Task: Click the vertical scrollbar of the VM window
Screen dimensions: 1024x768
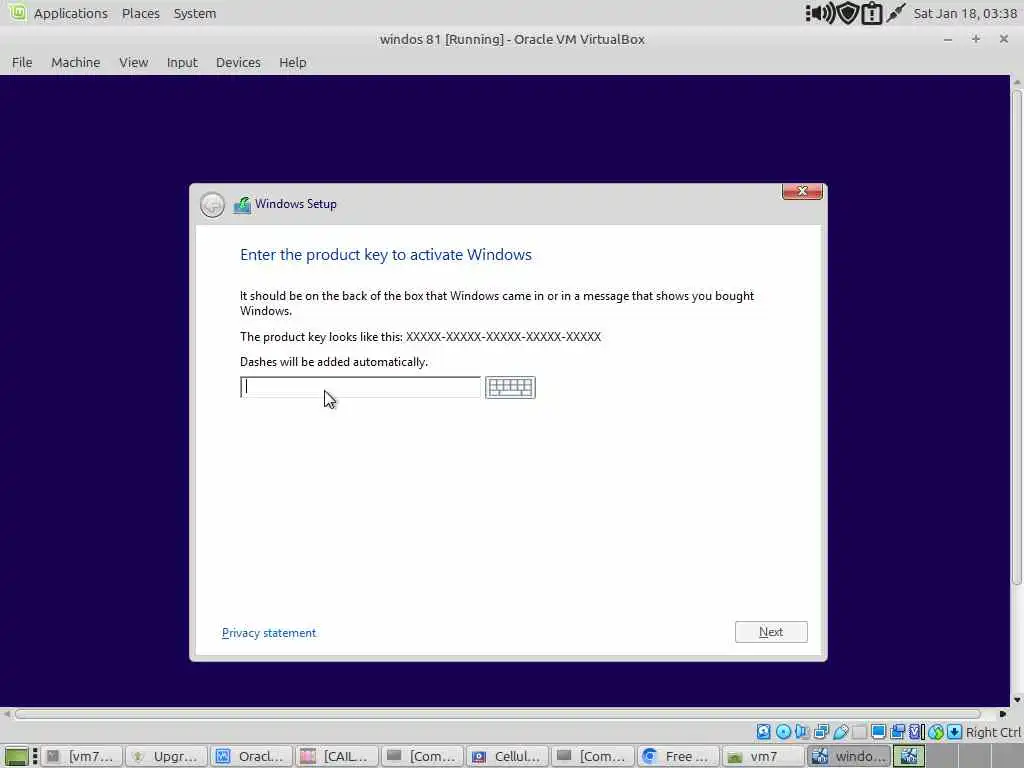Action: pos(1017,337)
